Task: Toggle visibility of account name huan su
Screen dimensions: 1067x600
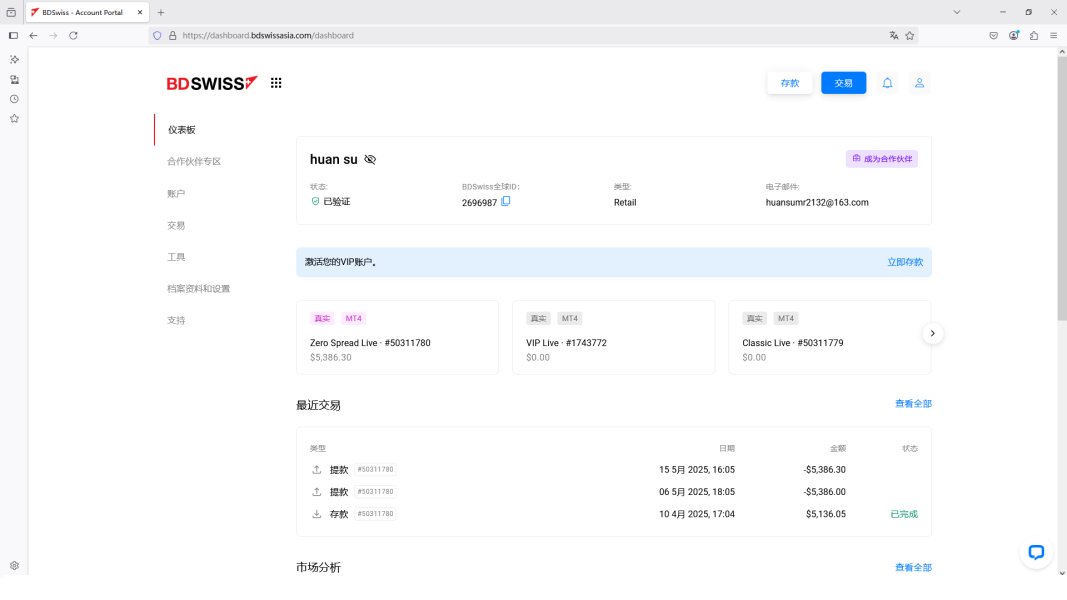Action: coord(370,159)
